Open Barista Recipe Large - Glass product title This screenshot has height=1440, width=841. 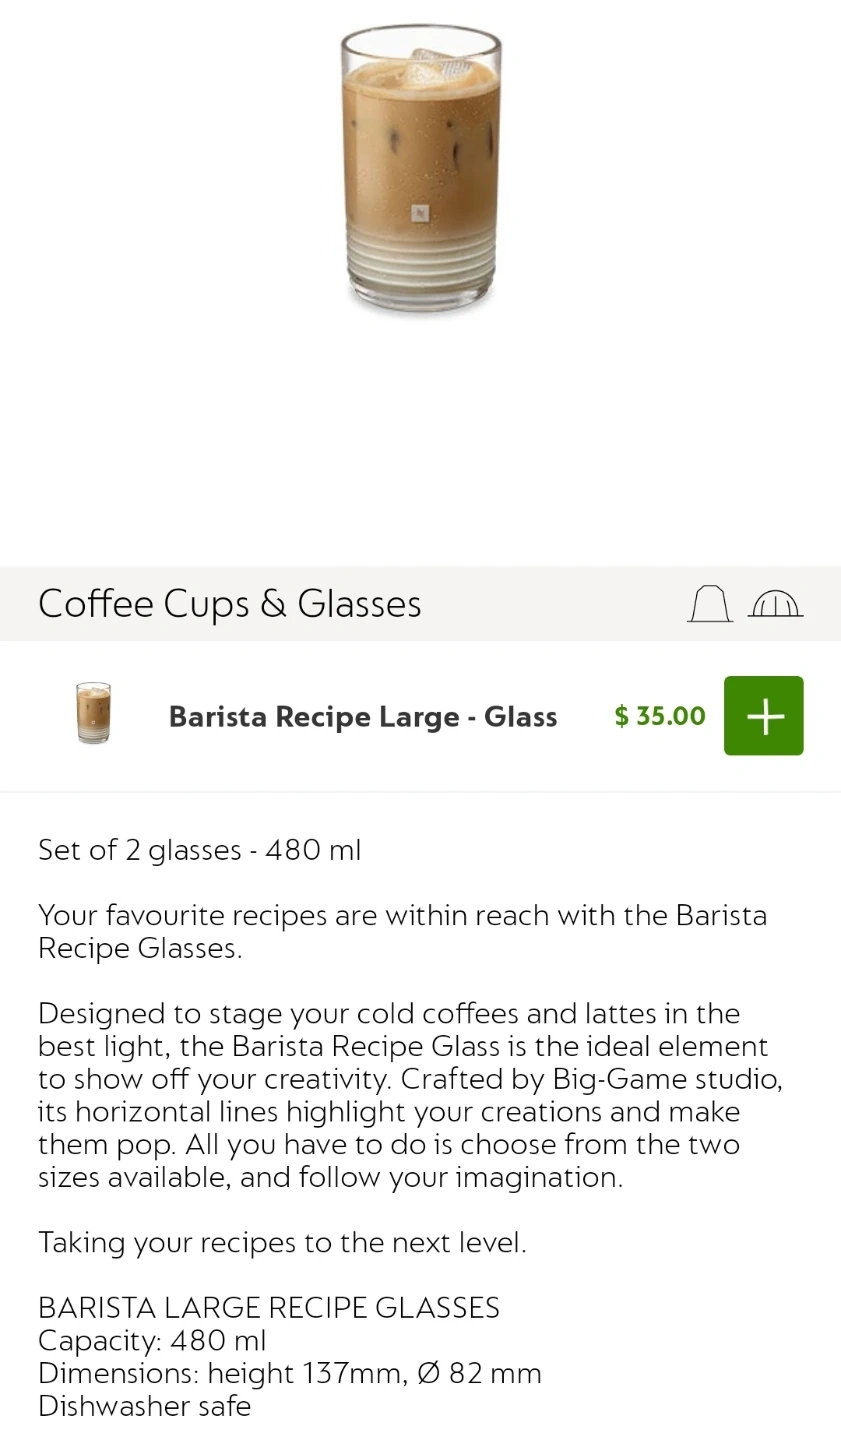click(x=362, y=717)
